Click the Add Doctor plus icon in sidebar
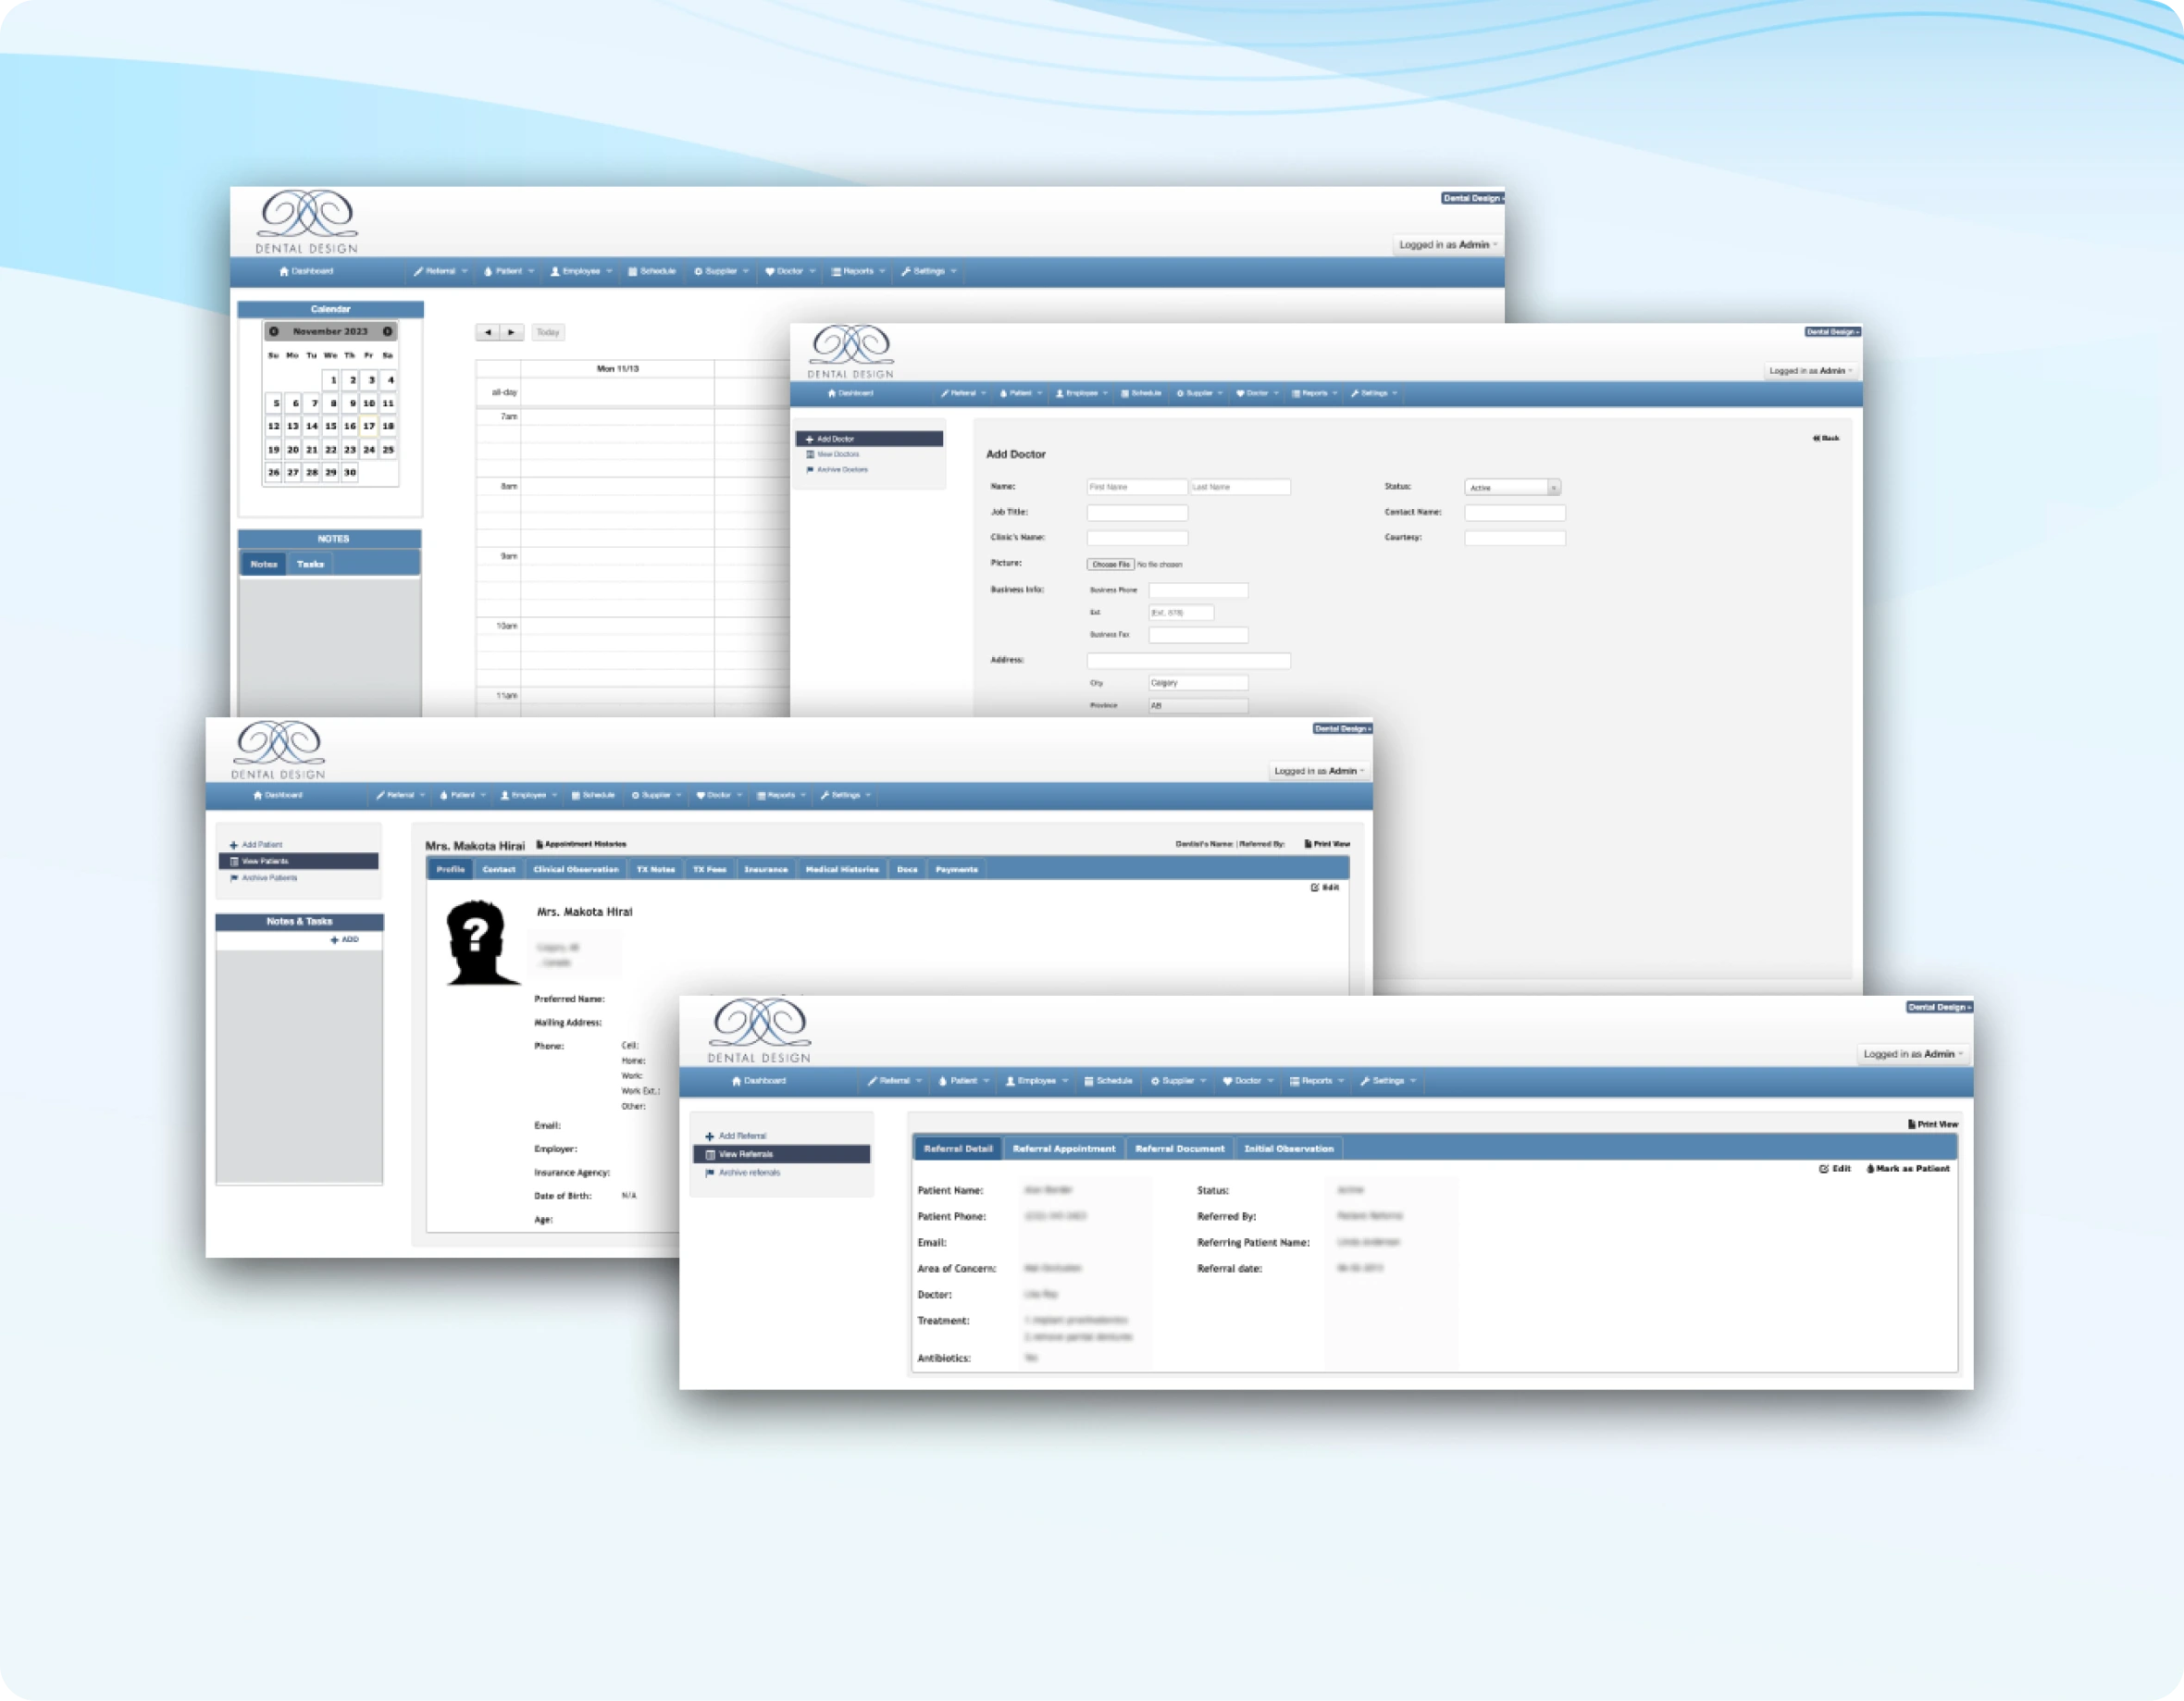The image size is (2184, 1701). (809, 439)
